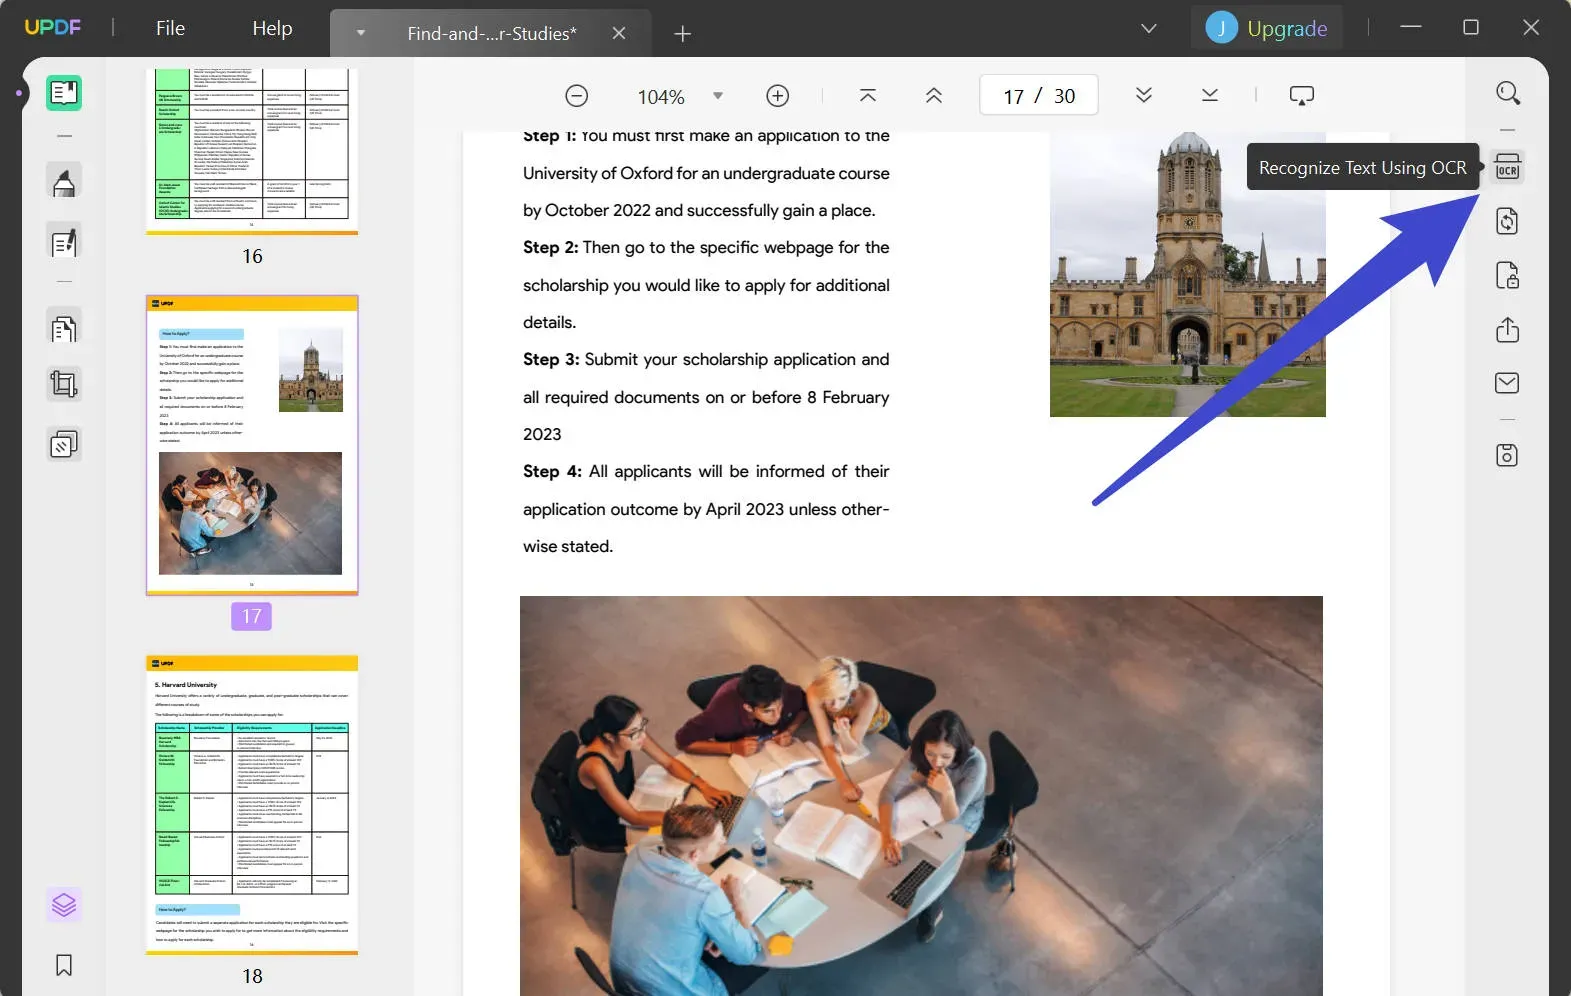Select the Crop Pages tool
Screen dimensions: 1571x996
coord(64,384)
